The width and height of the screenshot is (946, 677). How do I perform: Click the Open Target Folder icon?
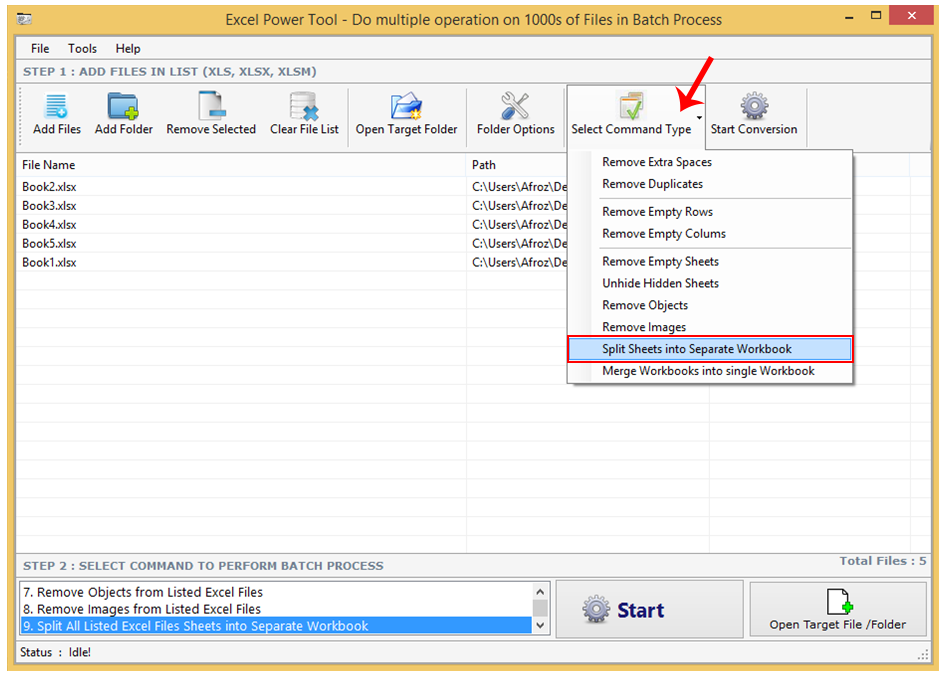click(406, 106)
